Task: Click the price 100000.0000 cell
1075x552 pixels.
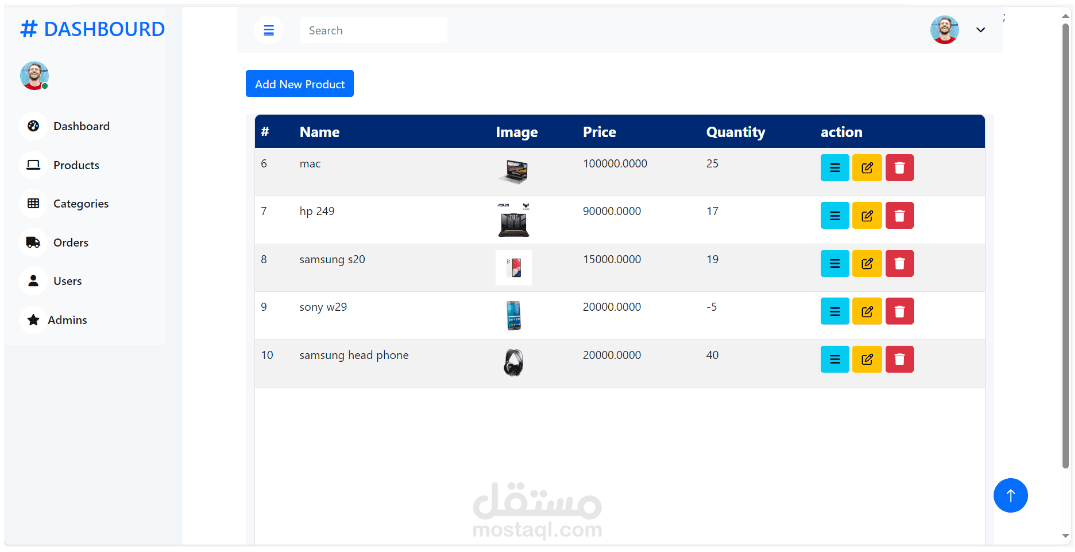Action: pos(615,163)
